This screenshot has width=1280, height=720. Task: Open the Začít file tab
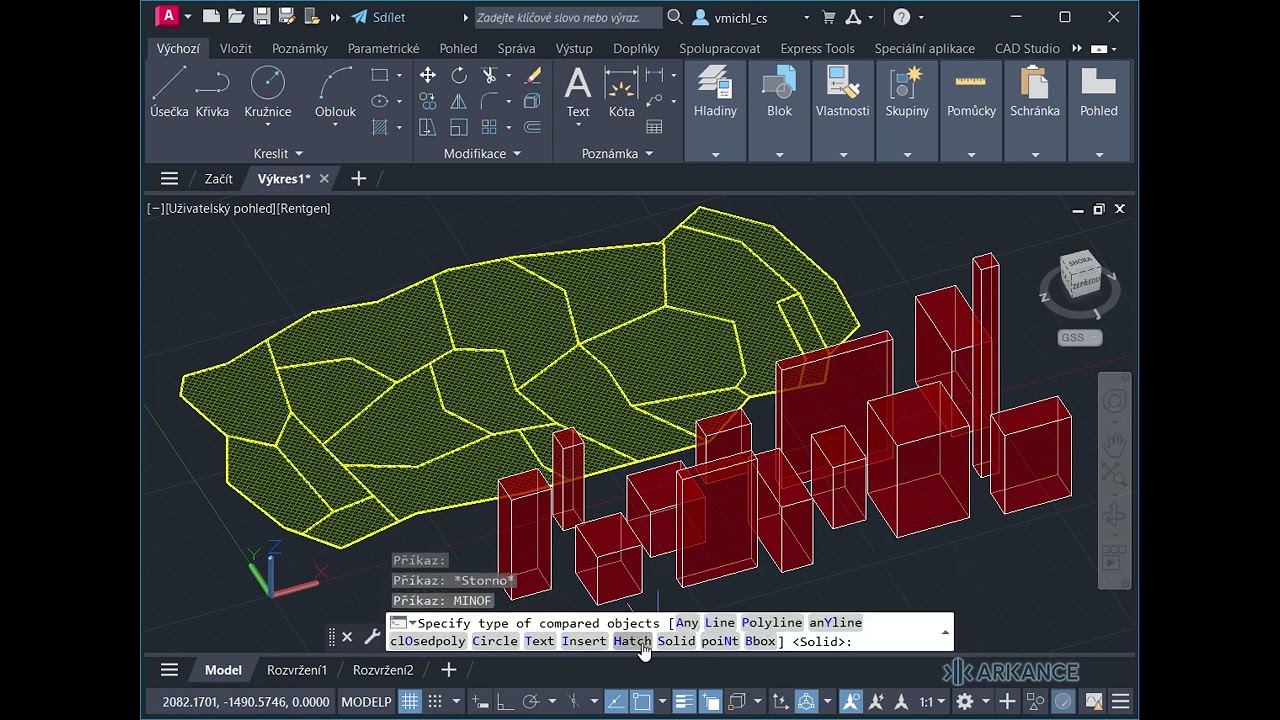[218, 179]
